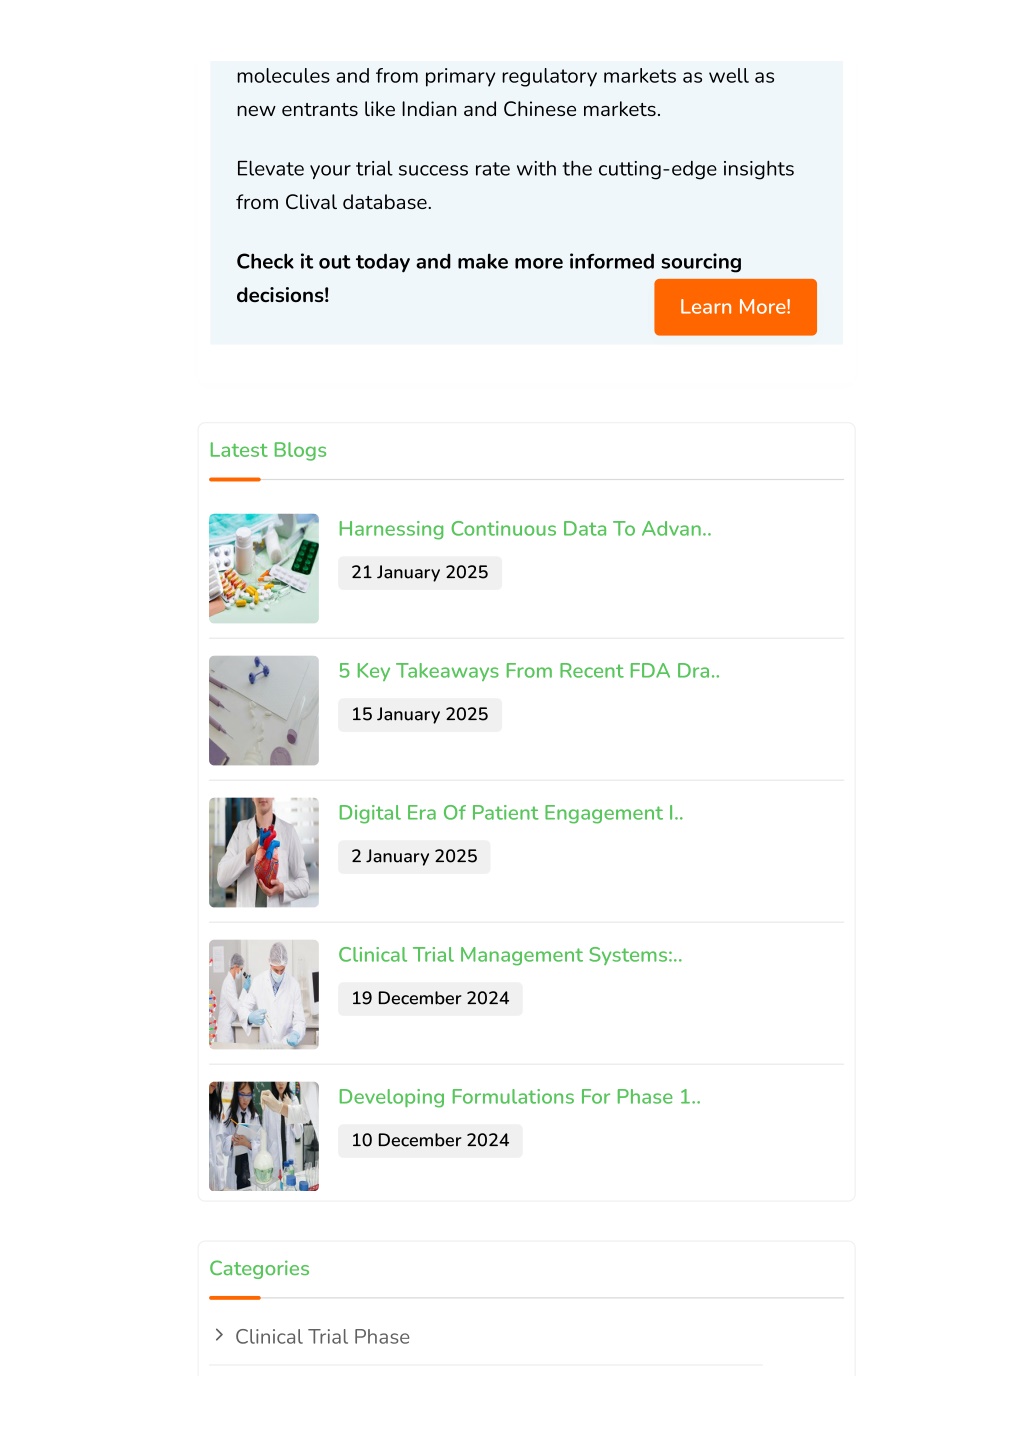The image size is (1024, 1449).
Task: Open the doctor holding heart model thumbnail
Action: [264, 852]
